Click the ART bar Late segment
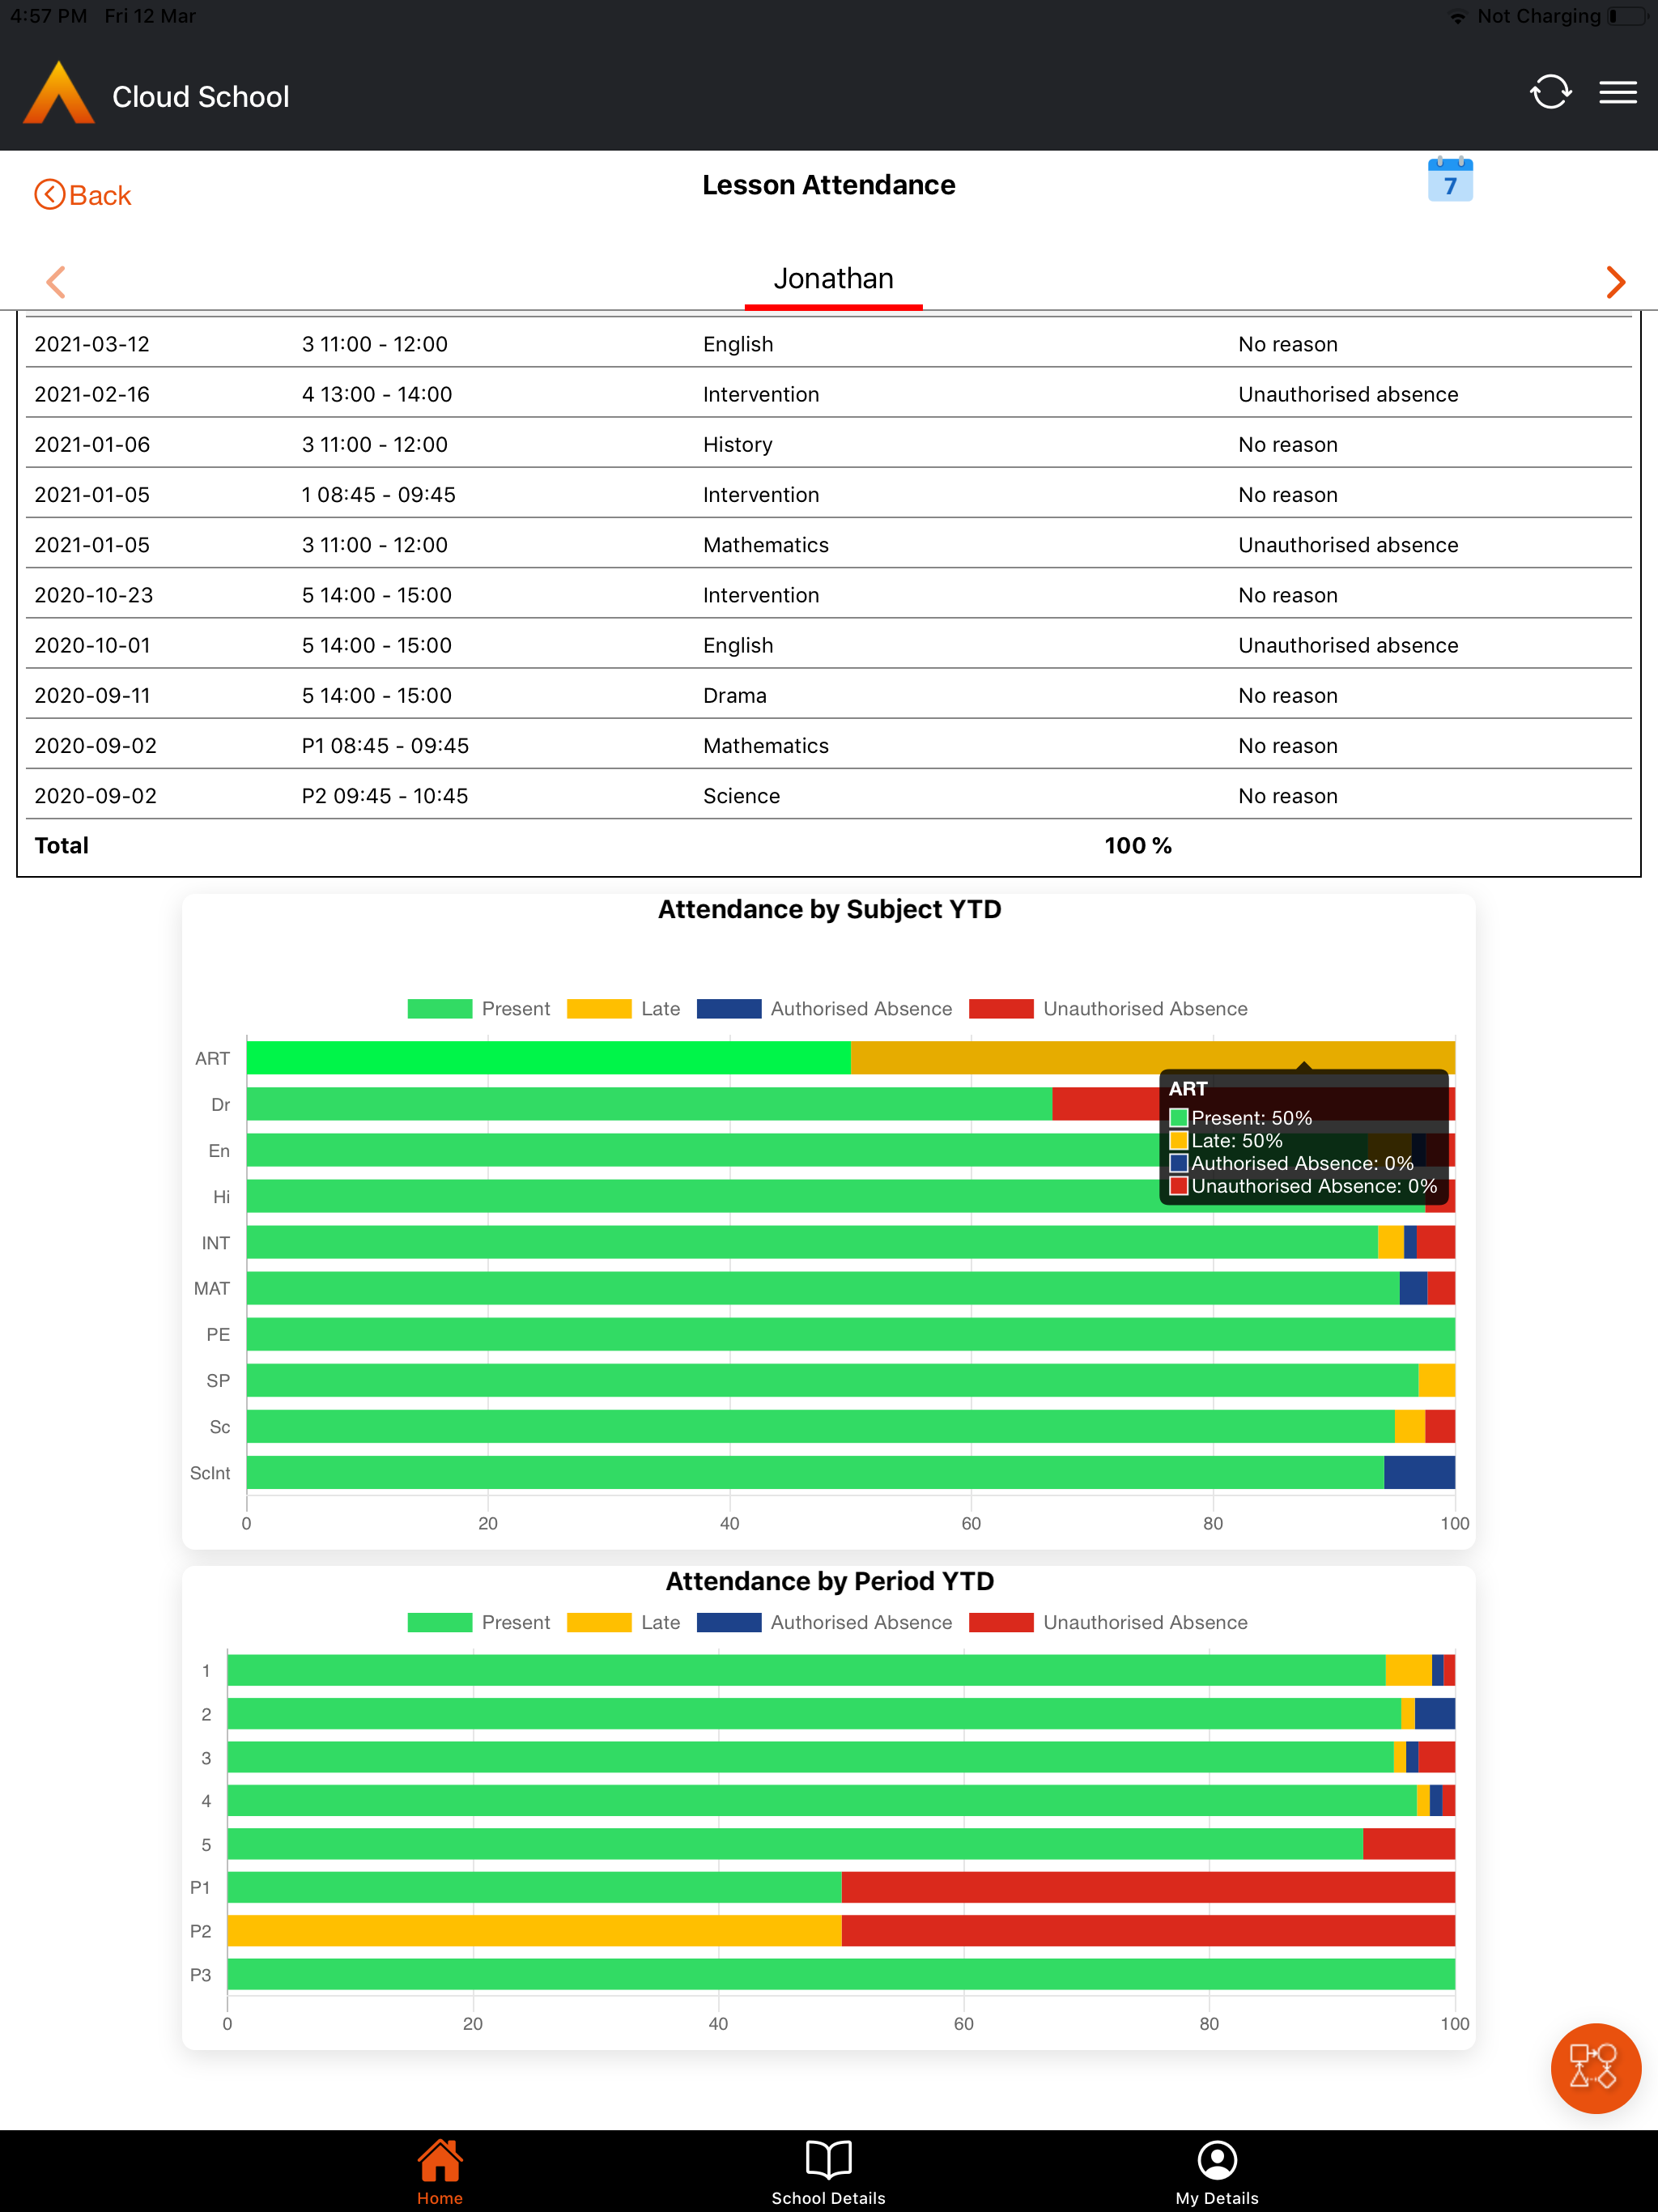The width and height of the screenshot is (1658, 2212). pyautogui.click(x=1152, y=1058)
